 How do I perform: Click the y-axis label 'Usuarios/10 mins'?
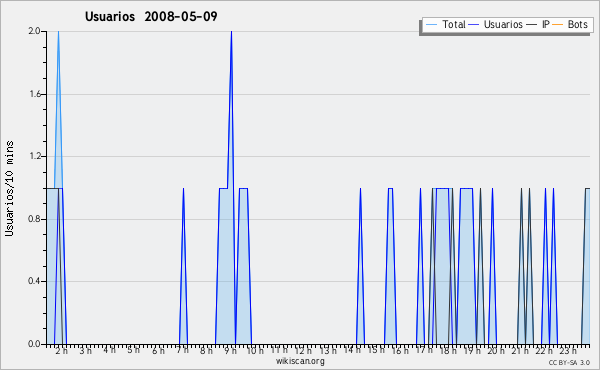pos(9,188)
